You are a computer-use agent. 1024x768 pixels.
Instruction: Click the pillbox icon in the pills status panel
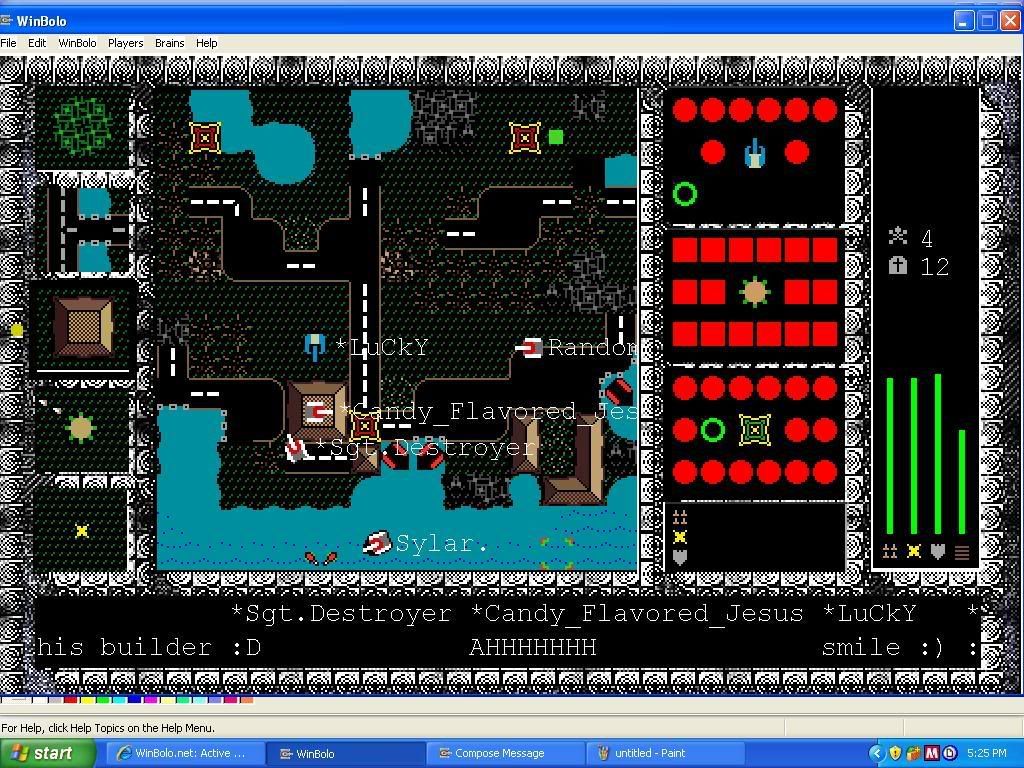pos(755,292)
